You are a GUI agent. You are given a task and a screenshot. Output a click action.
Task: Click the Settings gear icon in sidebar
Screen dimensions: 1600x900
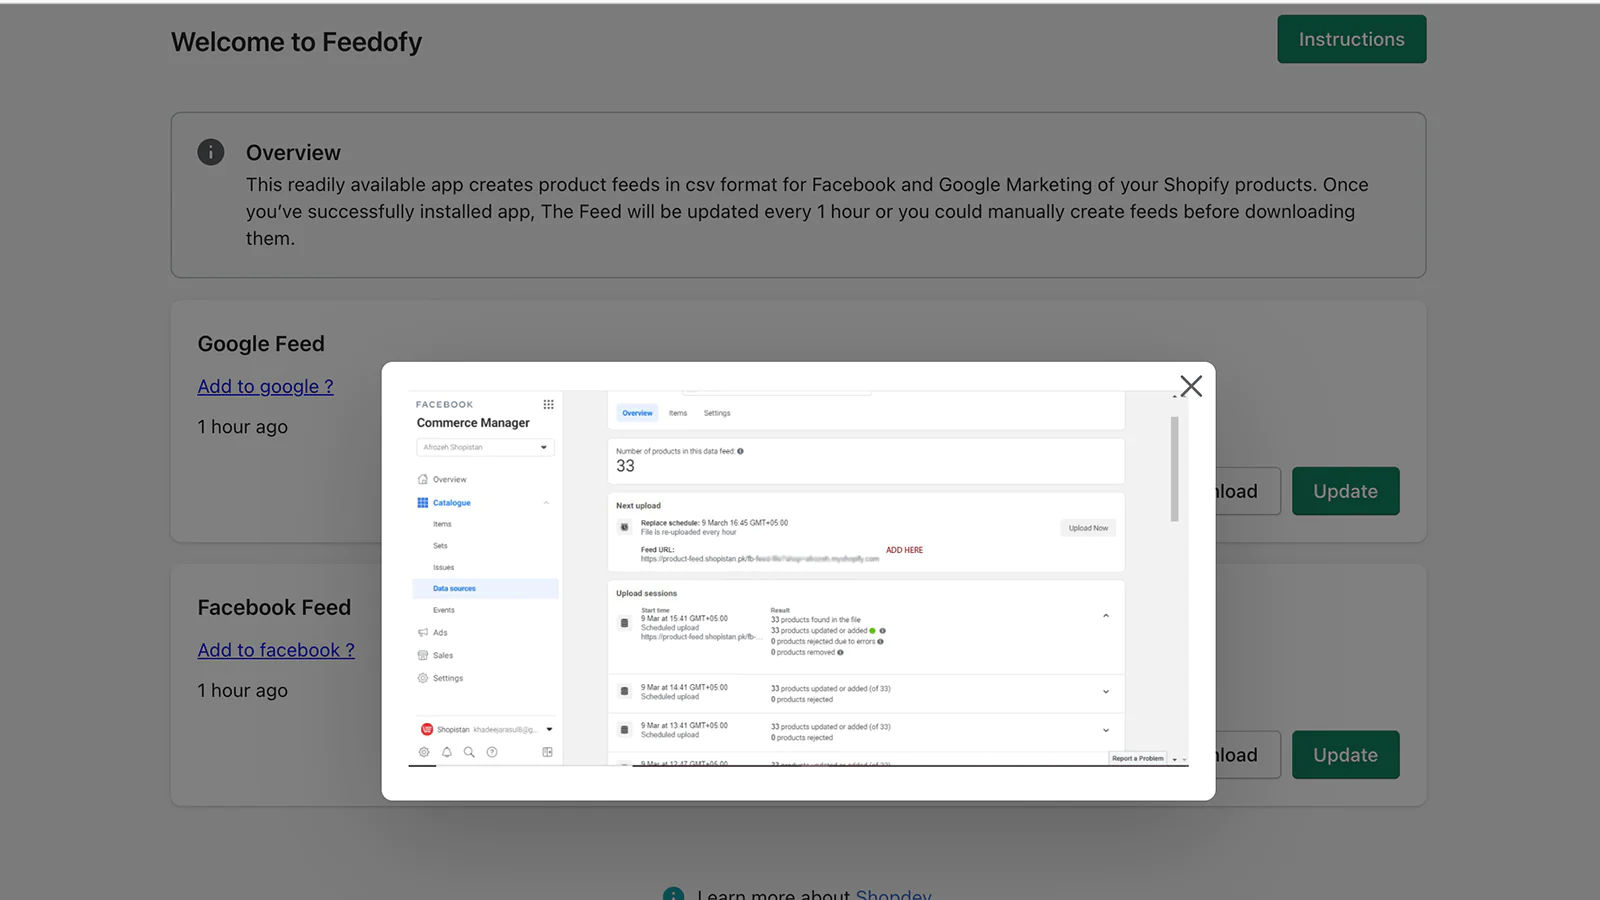(x=423, y=678)
